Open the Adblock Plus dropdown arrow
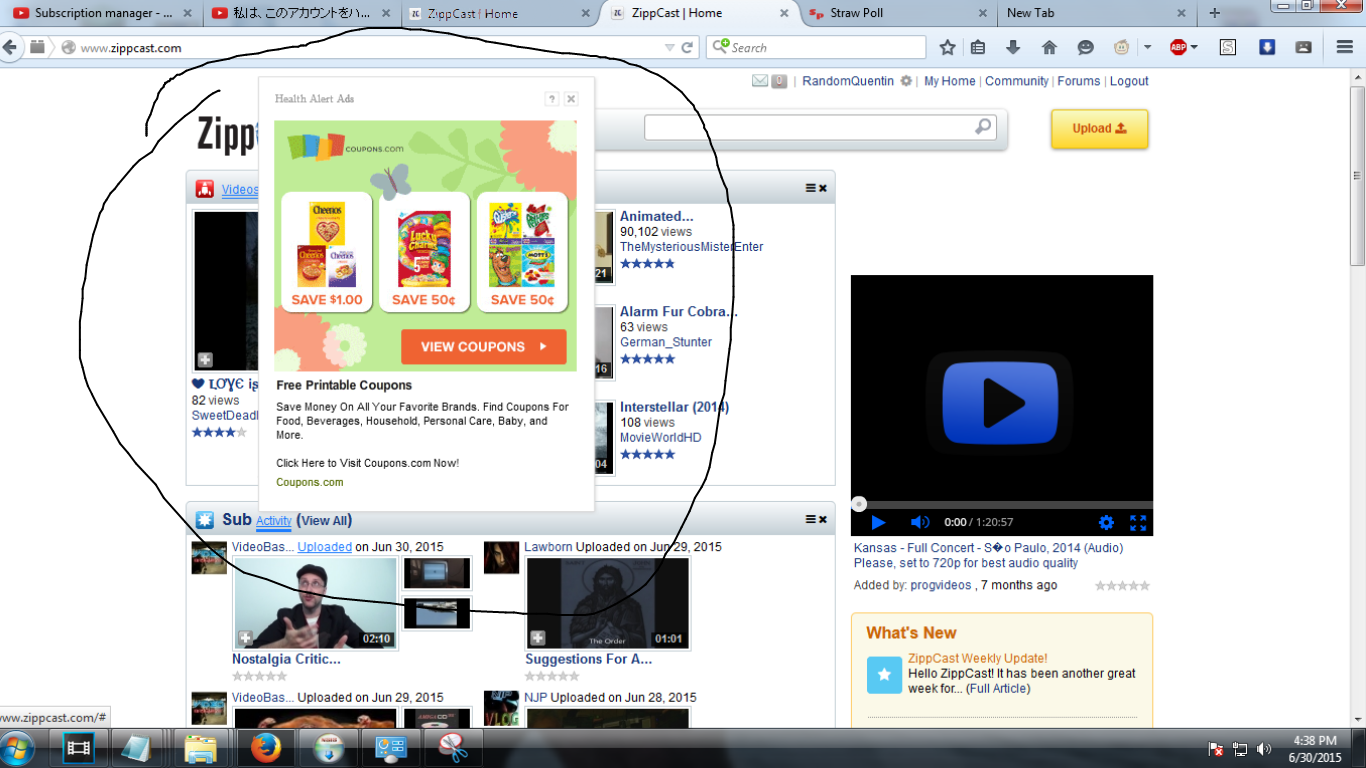Screen dimensions: 1366x768 point(1194,47)
